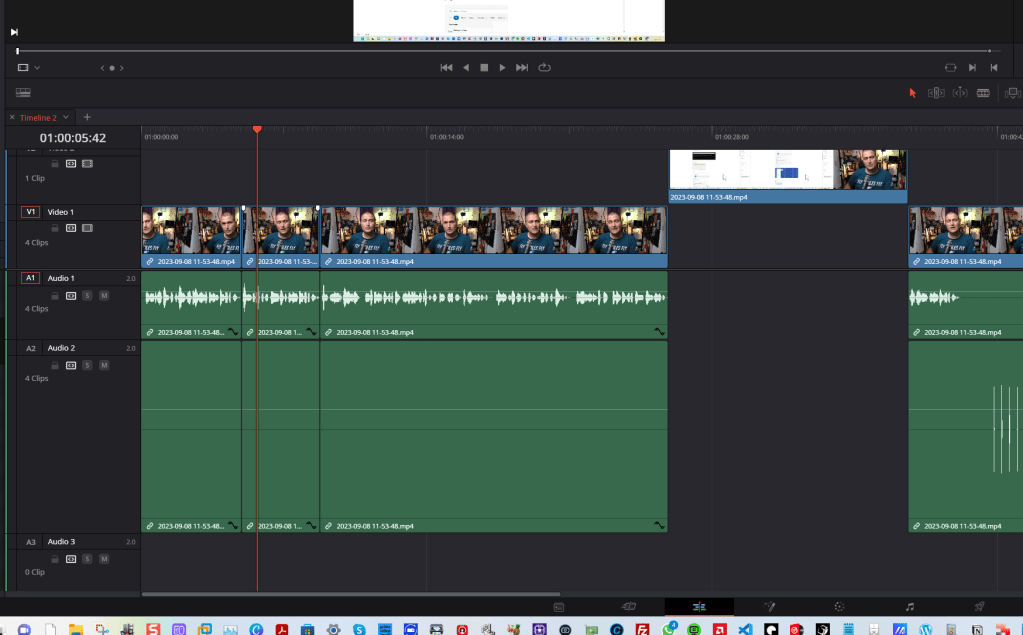Add a new timeline tab
The height and width of the screenshot is (635, 1023).
[x=87, y=117]
